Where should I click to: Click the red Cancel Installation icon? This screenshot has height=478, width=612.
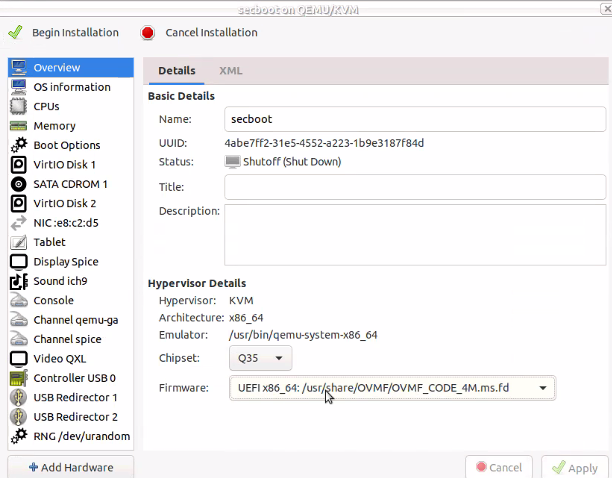148,32
